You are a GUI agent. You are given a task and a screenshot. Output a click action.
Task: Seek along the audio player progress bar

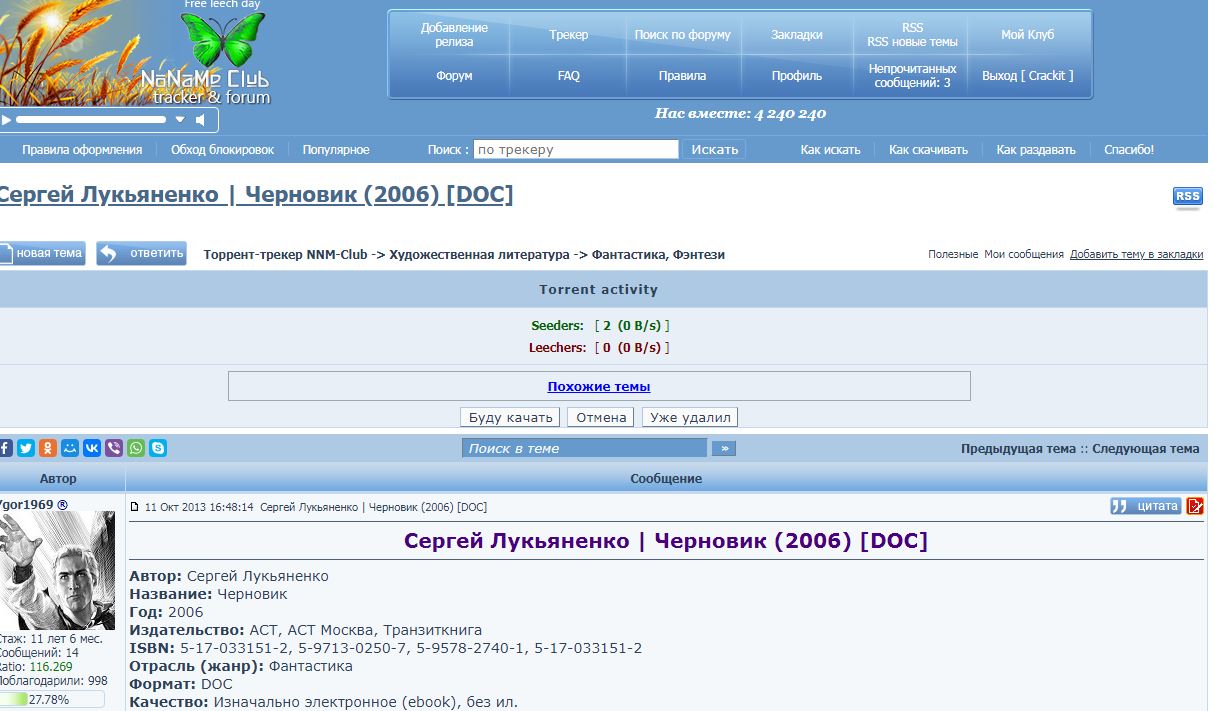[x=91, y=120]
